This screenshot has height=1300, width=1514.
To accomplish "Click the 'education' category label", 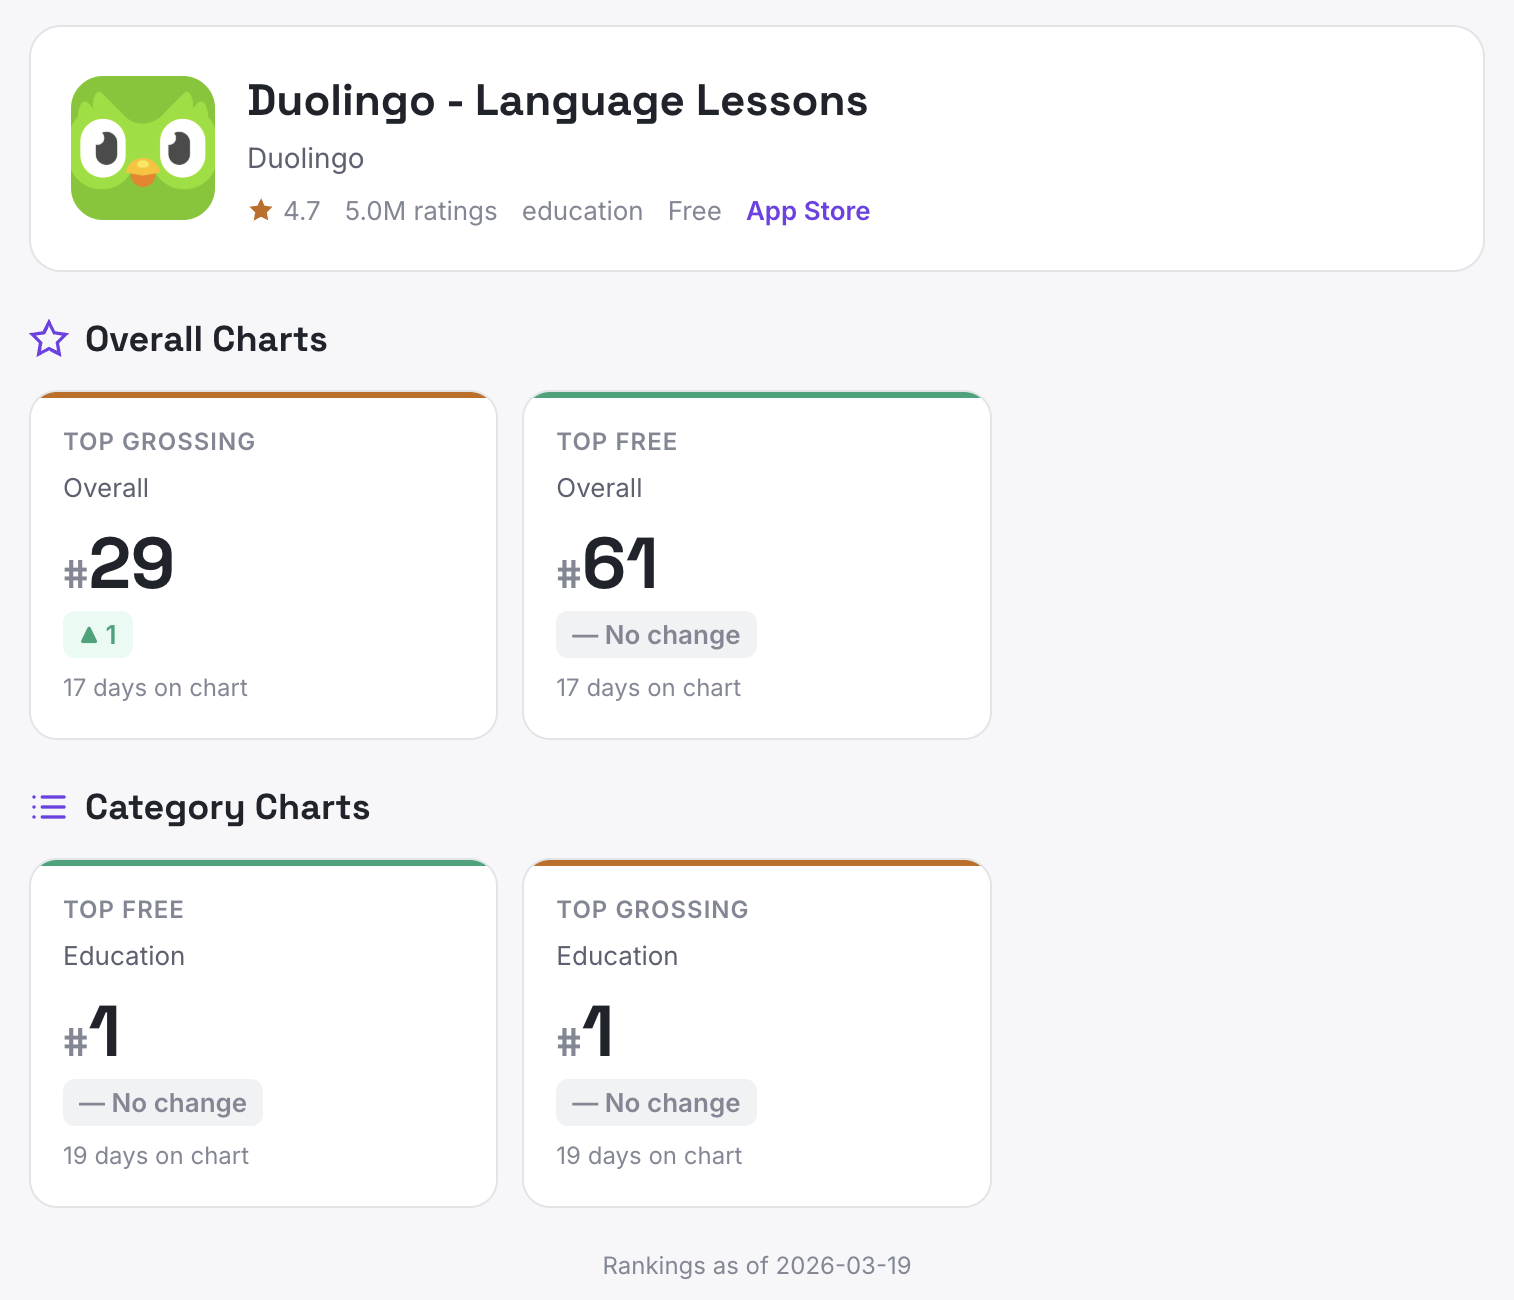I will (582, 211).
